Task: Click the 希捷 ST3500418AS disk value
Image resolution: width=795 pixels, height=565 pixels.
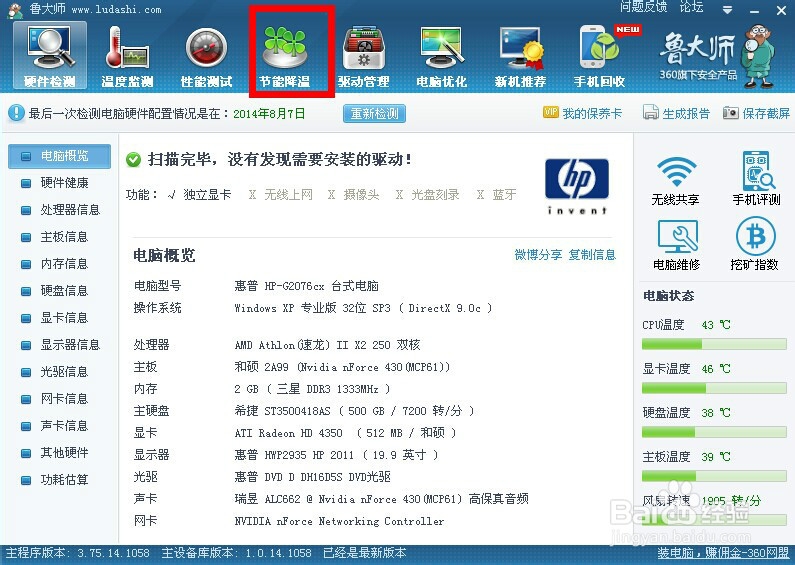Action: [x=354, y=411]
